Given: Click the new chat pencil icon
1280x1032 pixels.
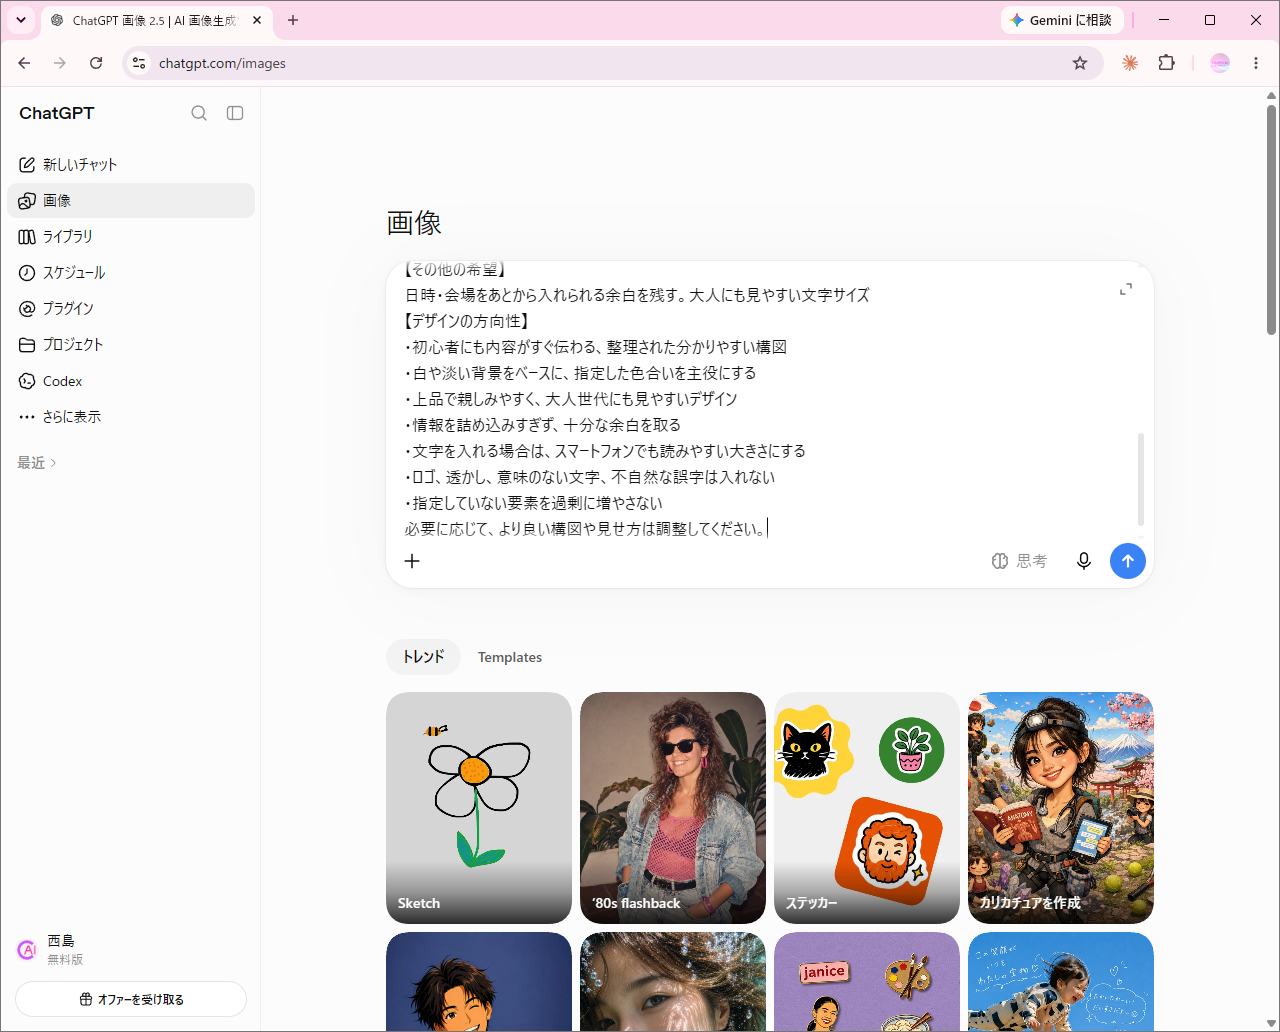Looking at the screenshot, I should 27,164.
